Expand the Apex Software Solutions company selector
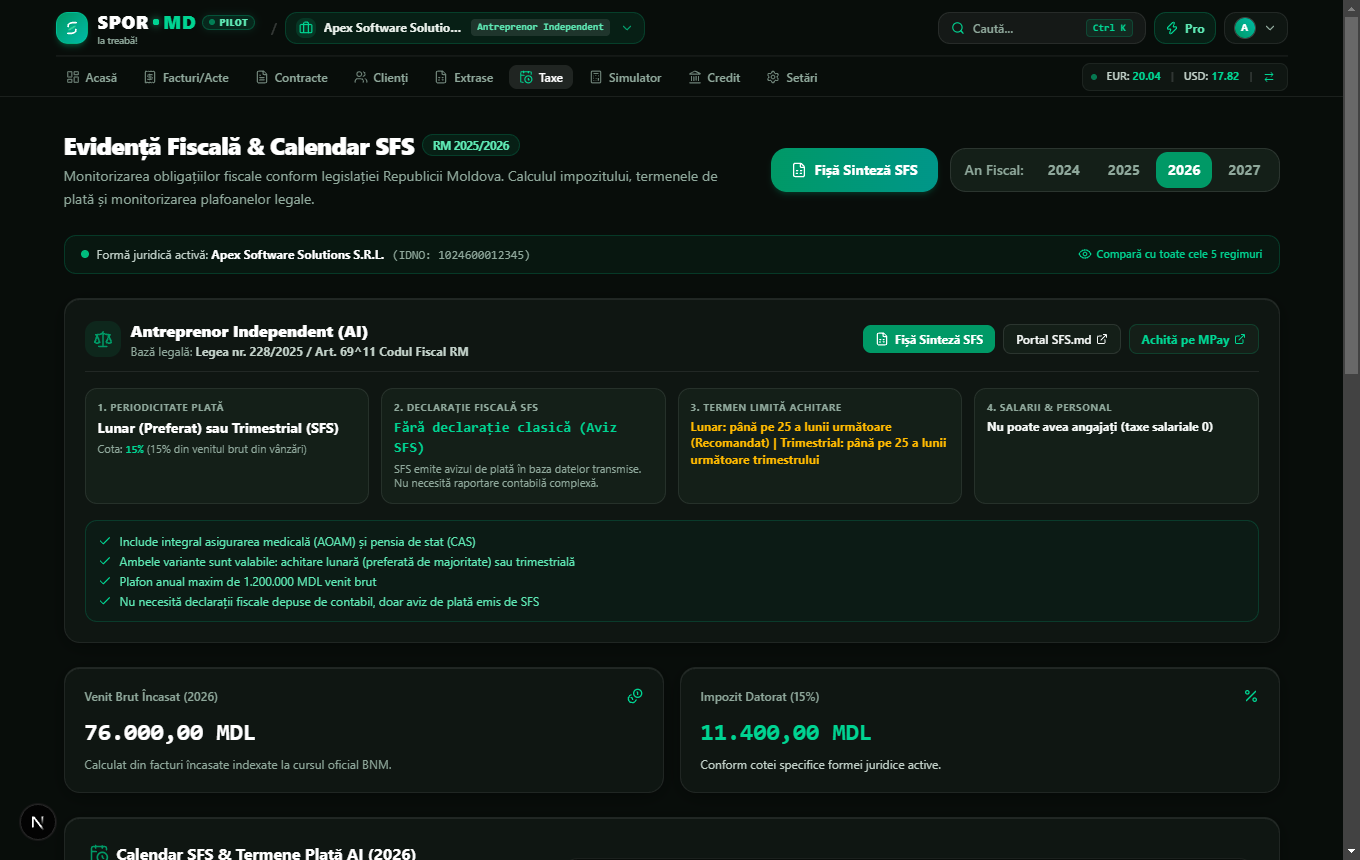1360x860 pixels. (x=465, y=28)
